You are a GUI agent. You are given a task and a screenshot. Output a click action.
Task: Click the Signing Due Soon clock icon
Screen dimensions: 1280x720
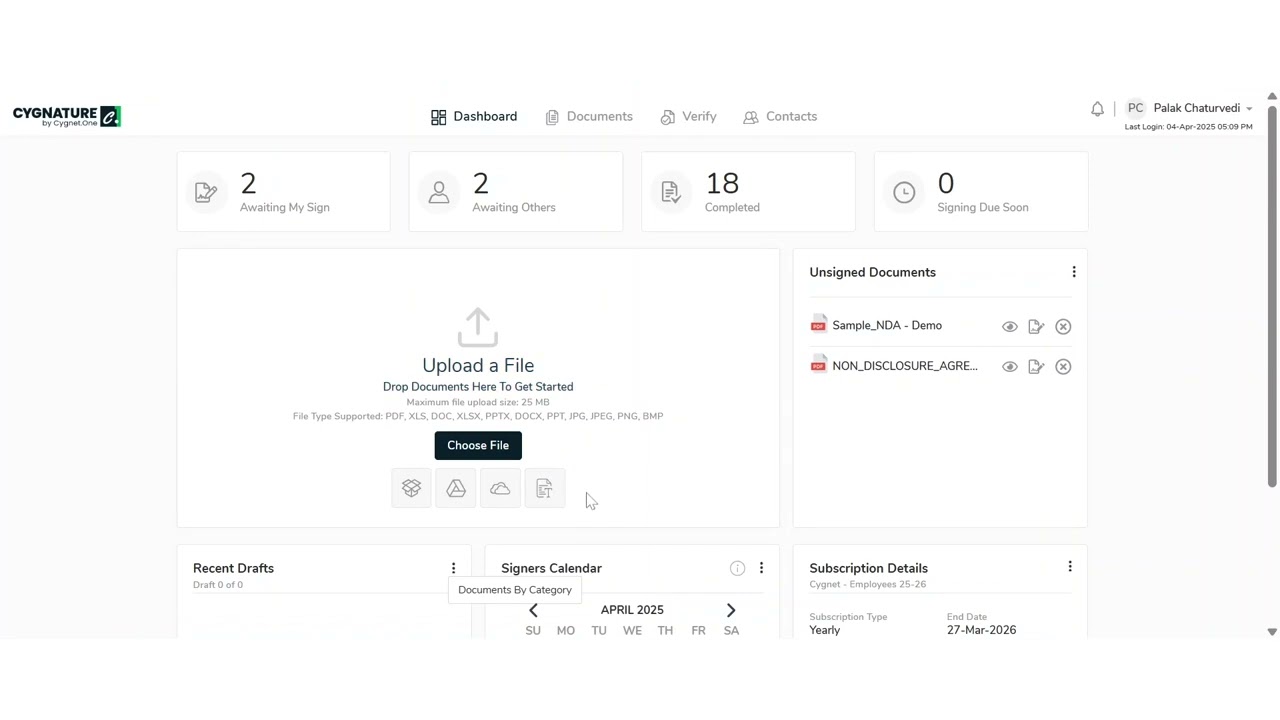pyautogui.click(x=904, y=192)
